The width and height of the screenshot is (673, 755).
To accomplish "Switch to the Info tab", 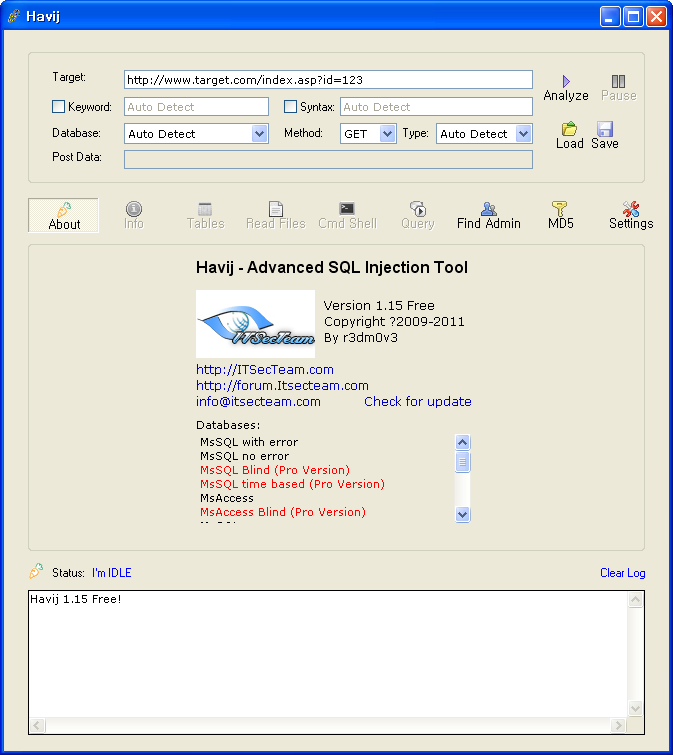I will point(134,216).
